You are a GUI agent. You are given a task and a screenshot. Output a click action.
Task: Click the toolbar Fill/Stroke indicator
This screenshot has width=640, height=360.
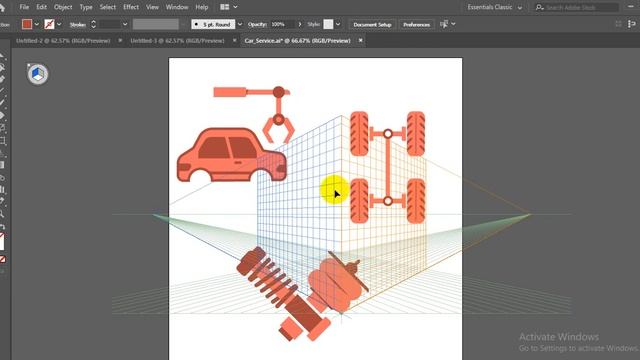(x=2, y=241)
